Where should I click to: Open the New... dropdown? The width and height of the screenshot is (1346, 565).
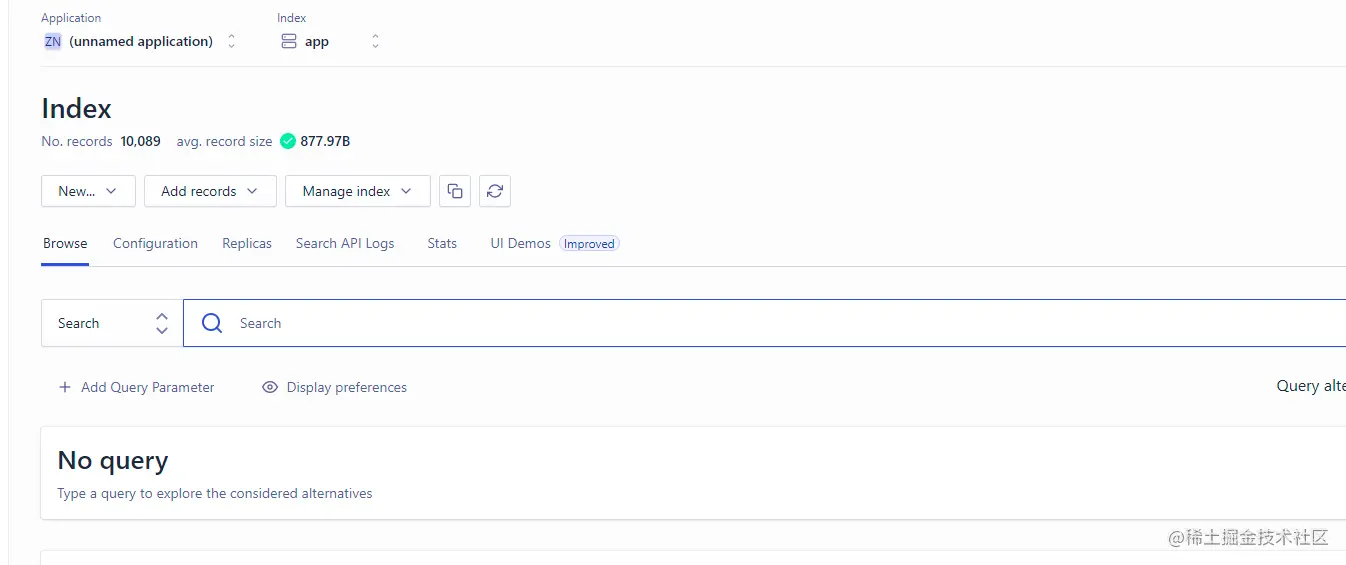88,191
